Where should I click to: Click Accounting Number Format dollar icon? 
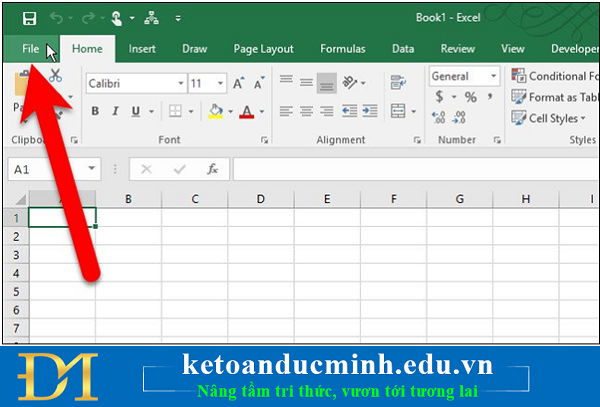pyautogui.click(x=439, y=96)
